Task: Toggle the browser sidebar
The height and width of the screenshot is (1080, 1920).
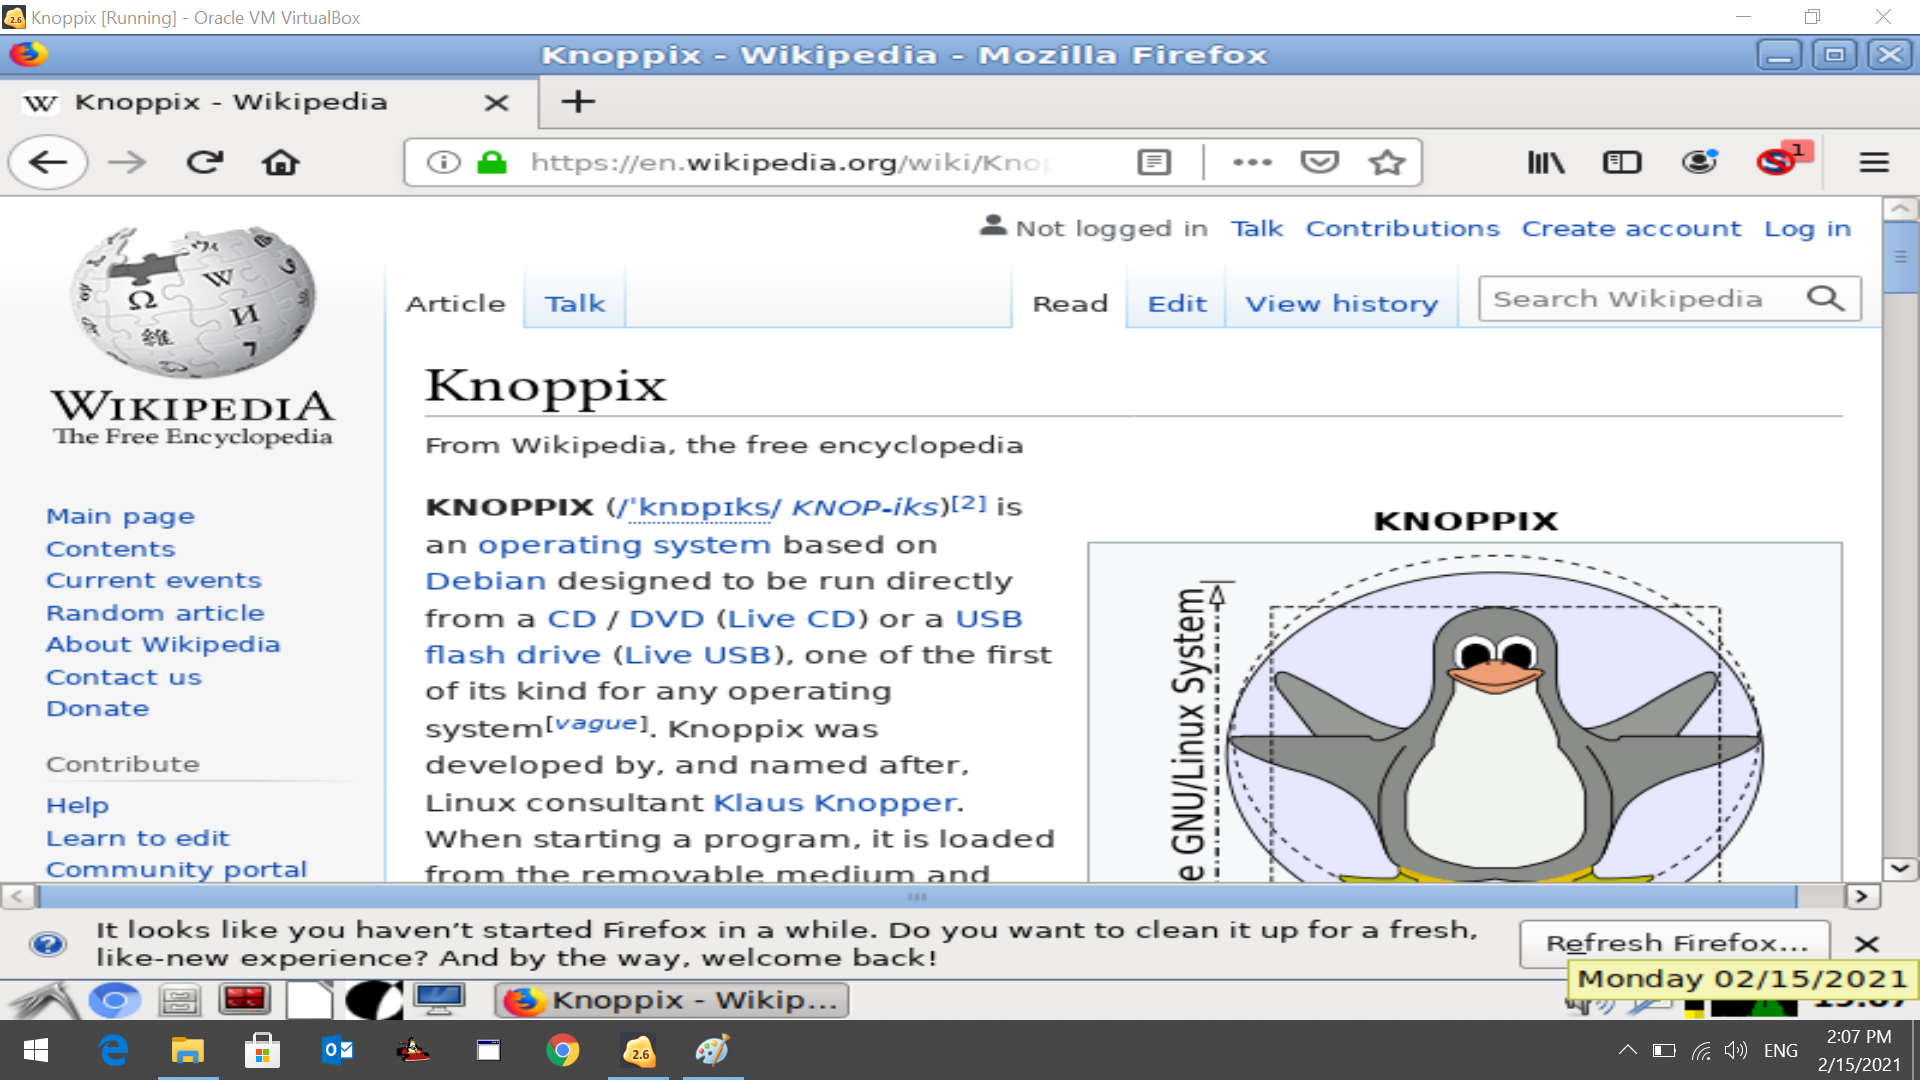Action: tap(1621, 161)
